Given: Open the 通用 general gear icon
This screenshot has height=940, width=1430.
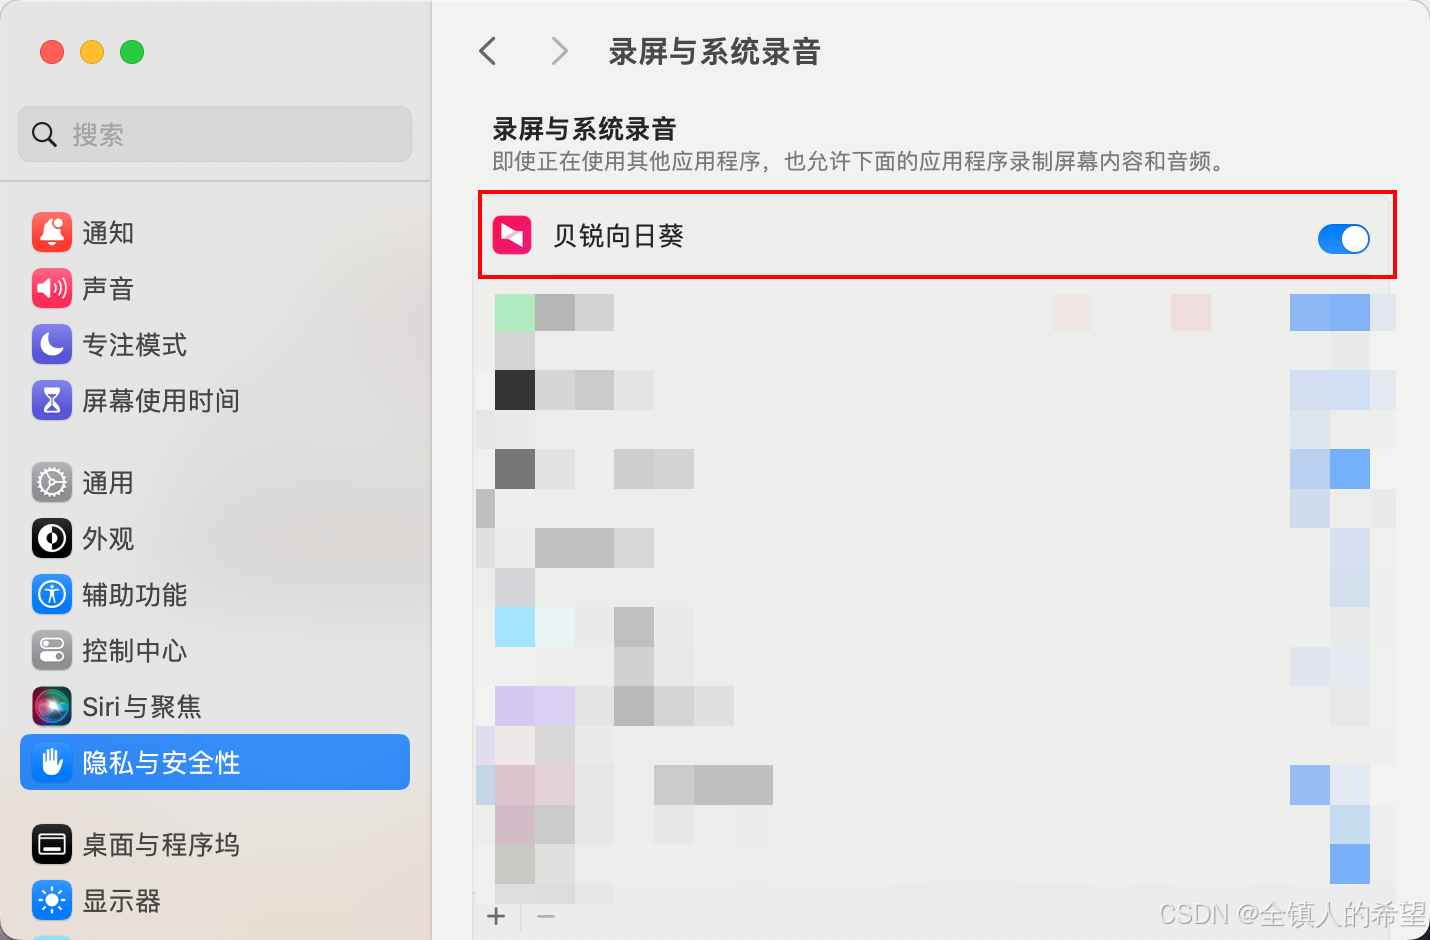Looking at the screenshot, I should point(52,482).
